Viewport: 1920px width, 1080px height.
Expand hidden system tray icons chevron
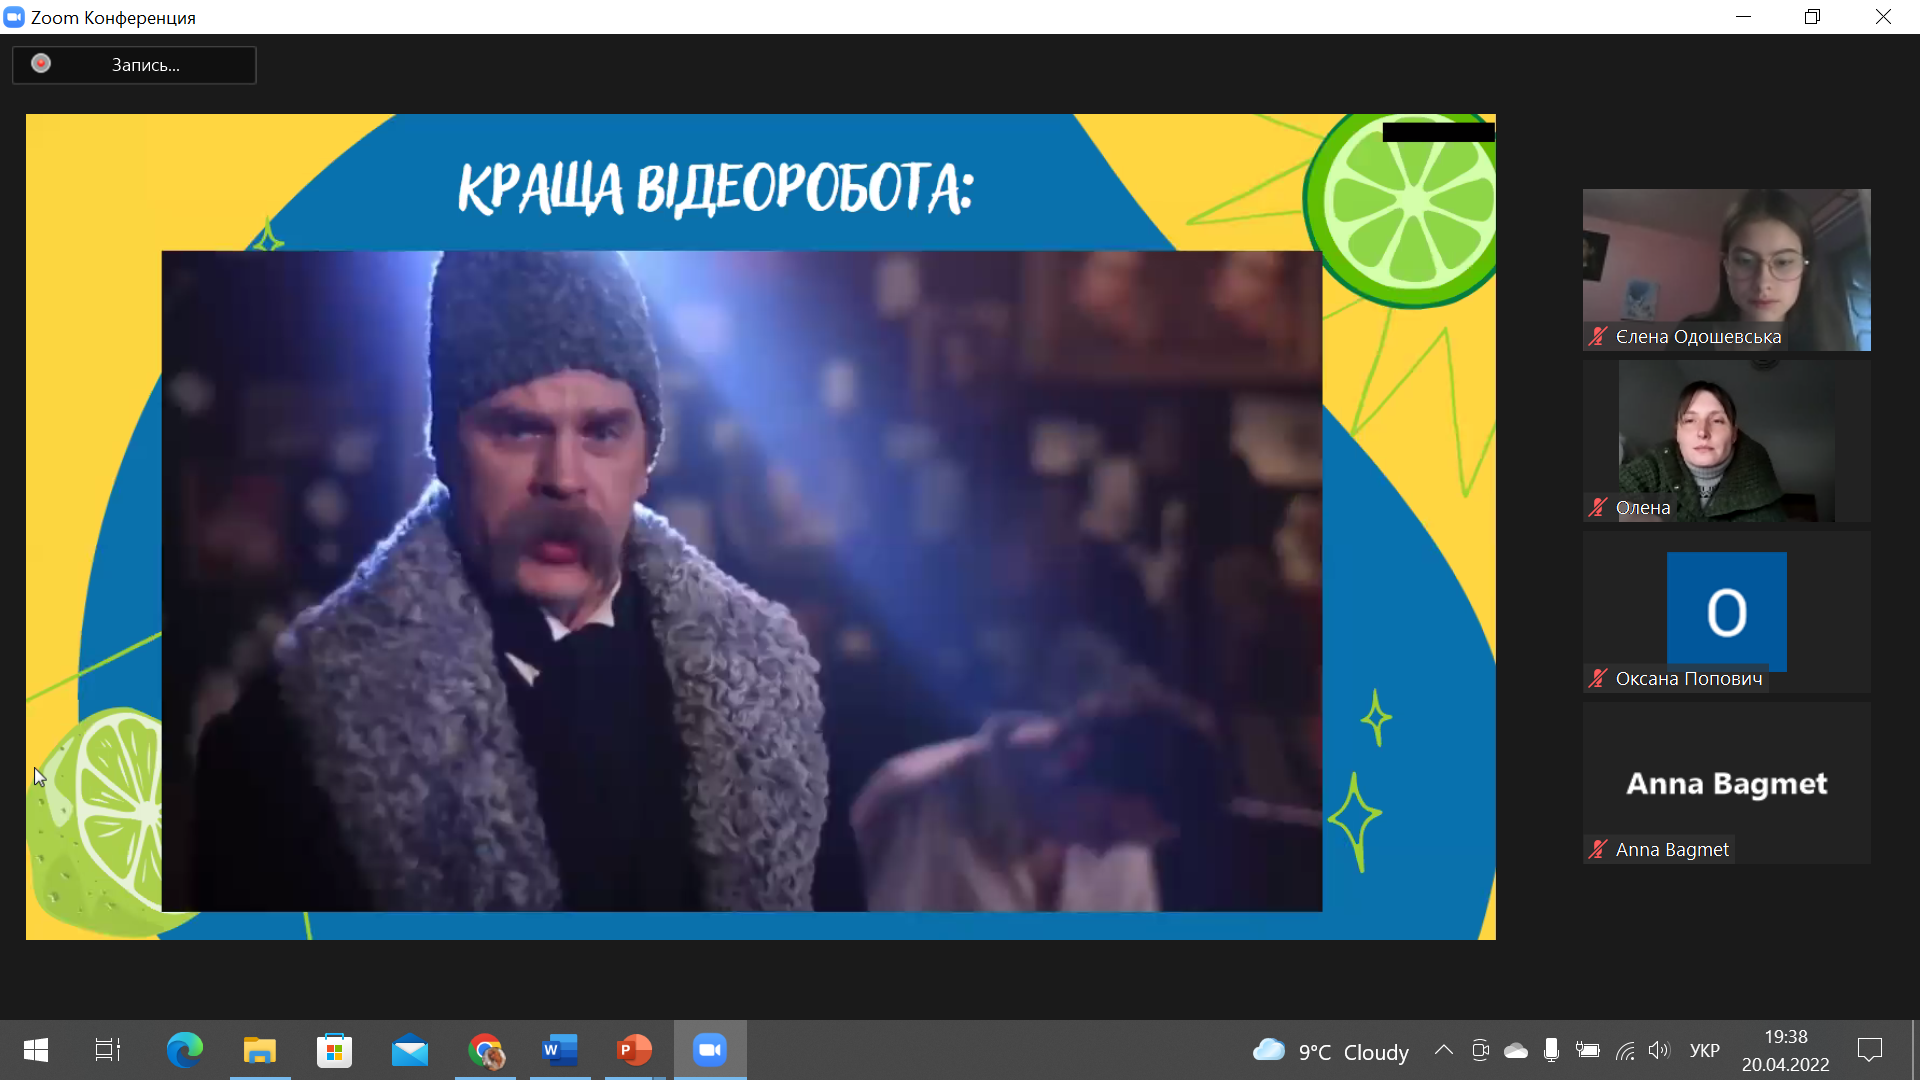[1443, 1050]
